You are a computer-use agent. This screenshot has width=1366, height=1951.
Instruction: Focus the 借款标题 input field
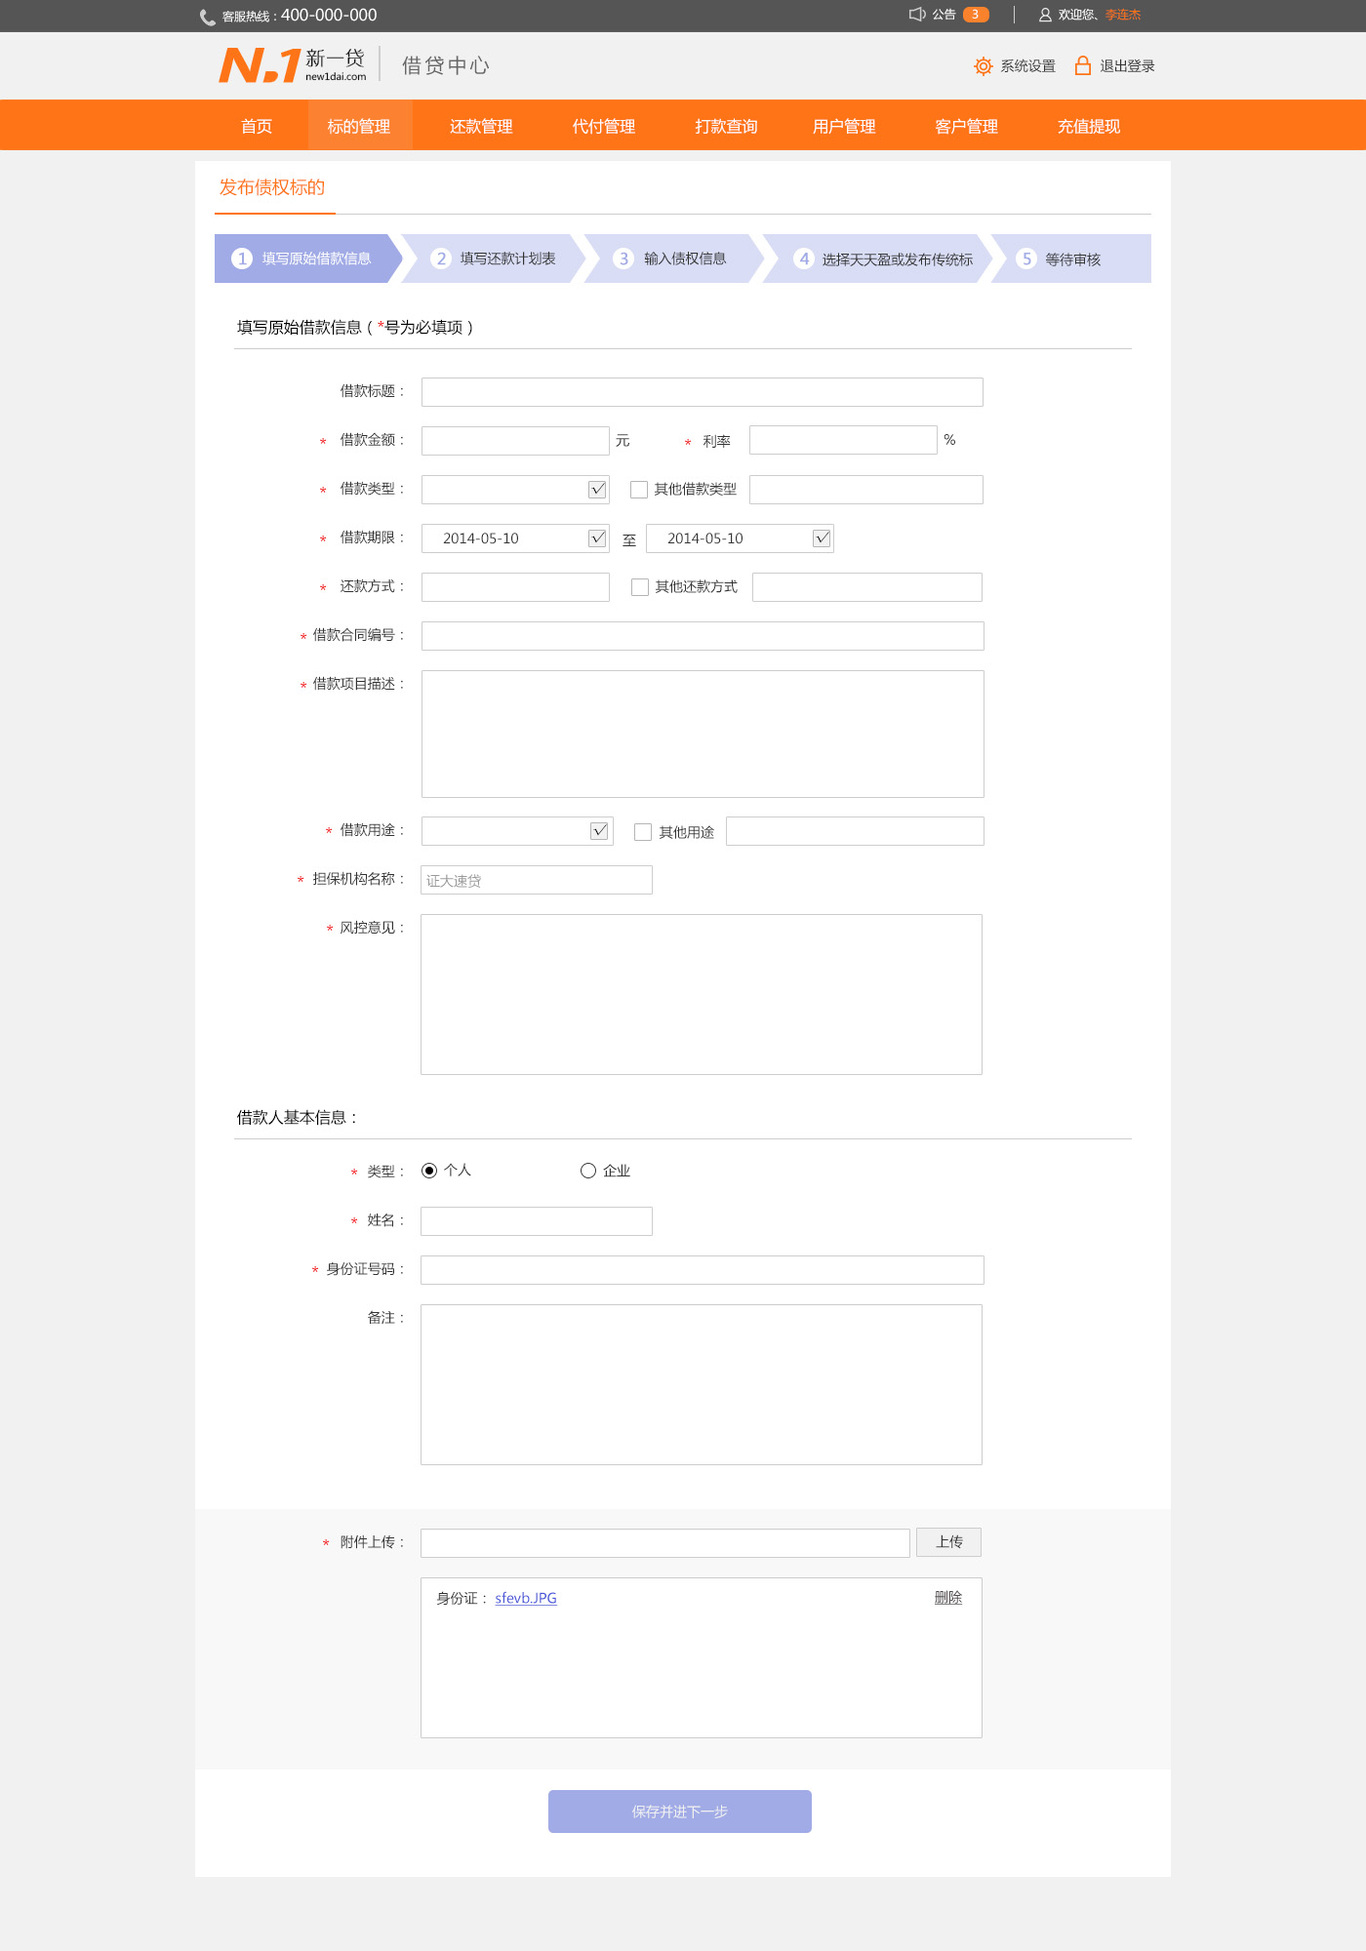(x=702, y=392)
